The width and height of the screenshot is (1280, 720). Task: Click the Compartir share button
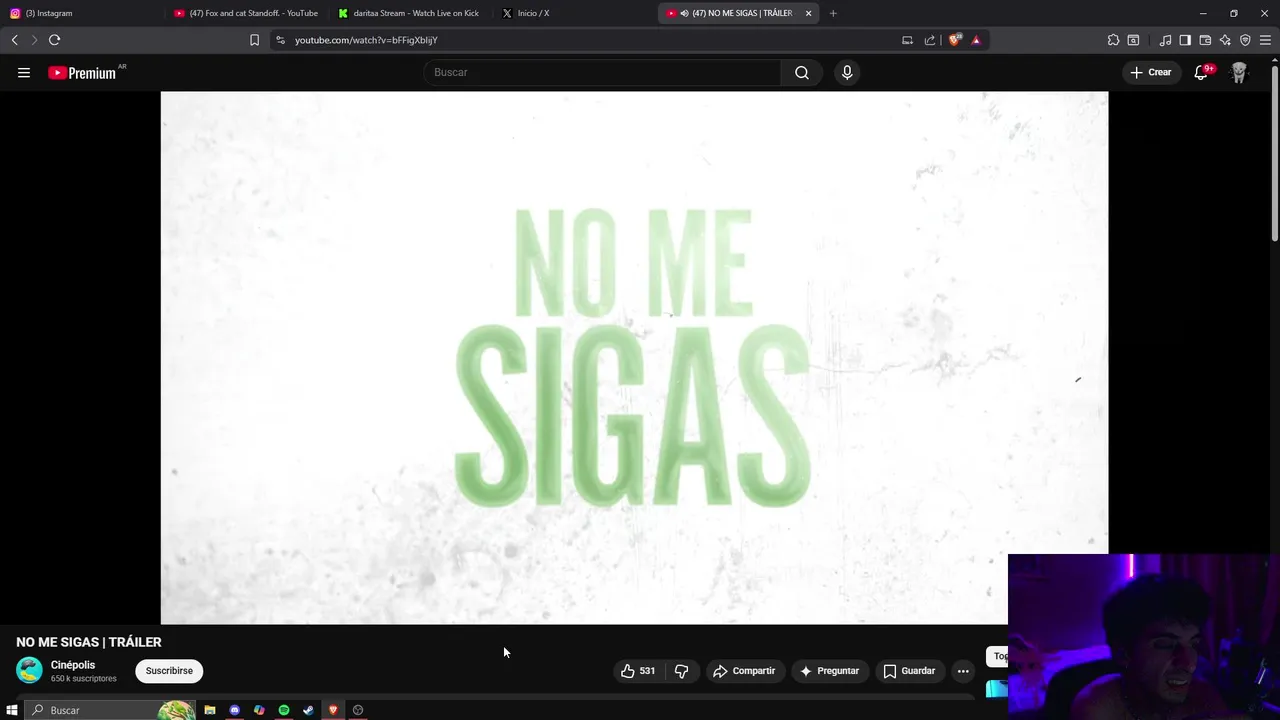(744, 671)
